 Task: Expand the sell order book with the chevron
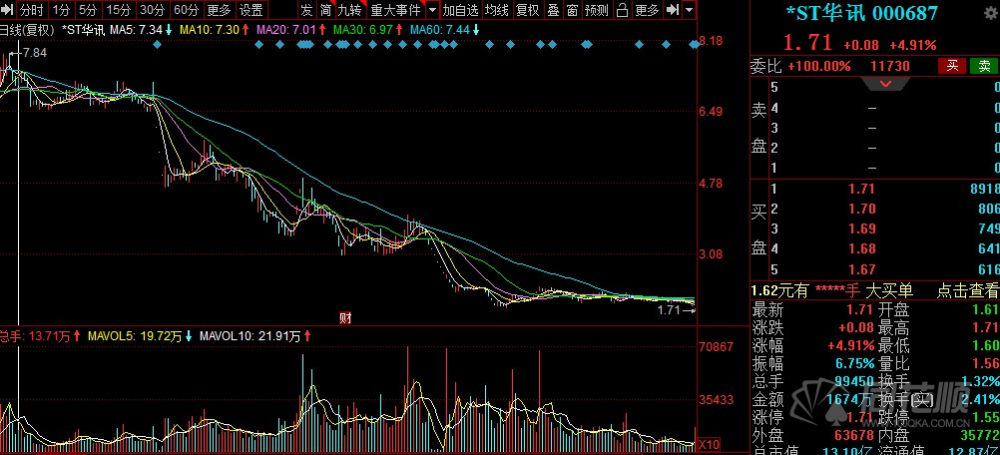pos(886,84)
